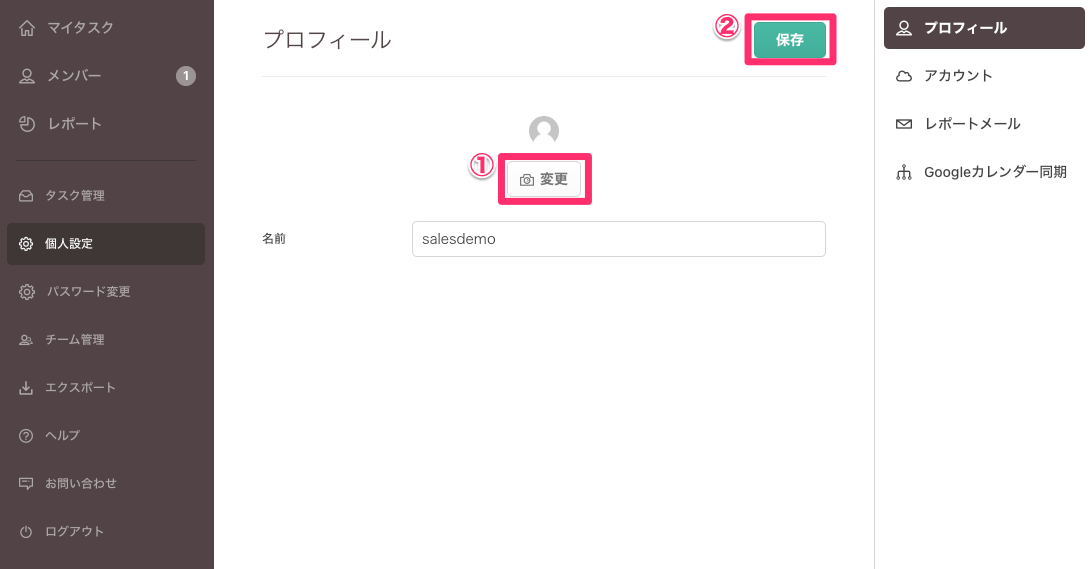Open パスワード変更 in the sidebar
1092x569 pixels.
point(88,292)
